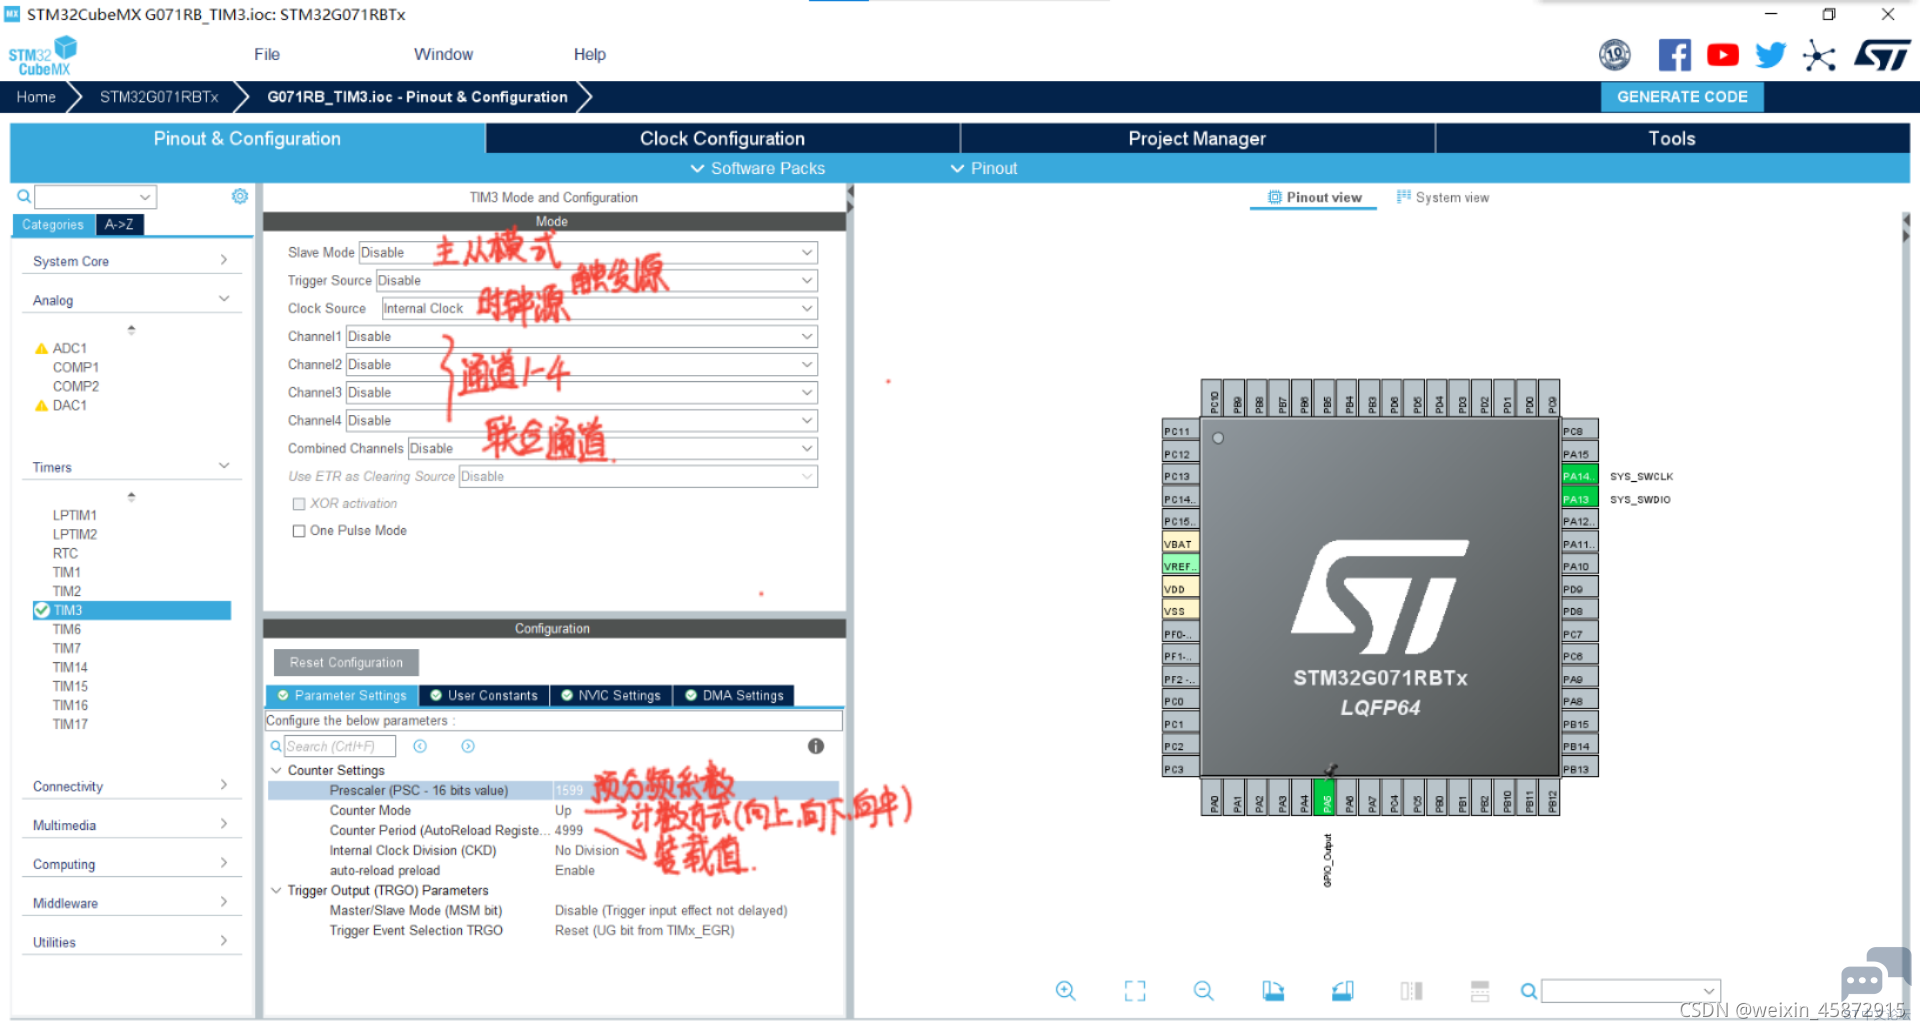Select the green PA14 SYS_SWCLK pin
1920x1030 pixels.
point(1579,476)
